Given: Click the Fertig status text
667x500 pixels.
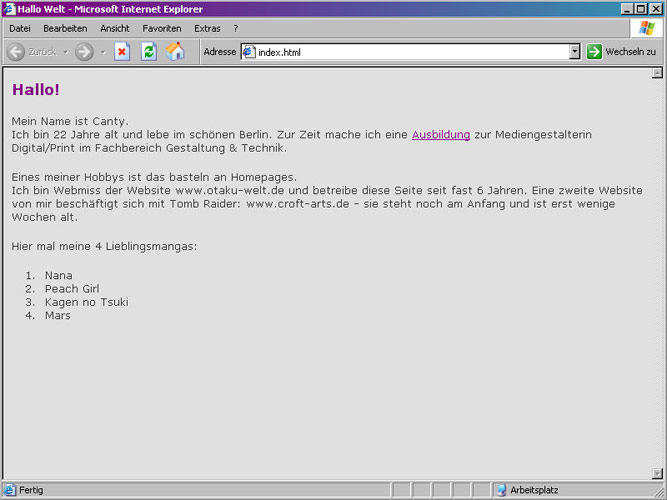Looking at the screenshot, I should (x=31, y=490).
